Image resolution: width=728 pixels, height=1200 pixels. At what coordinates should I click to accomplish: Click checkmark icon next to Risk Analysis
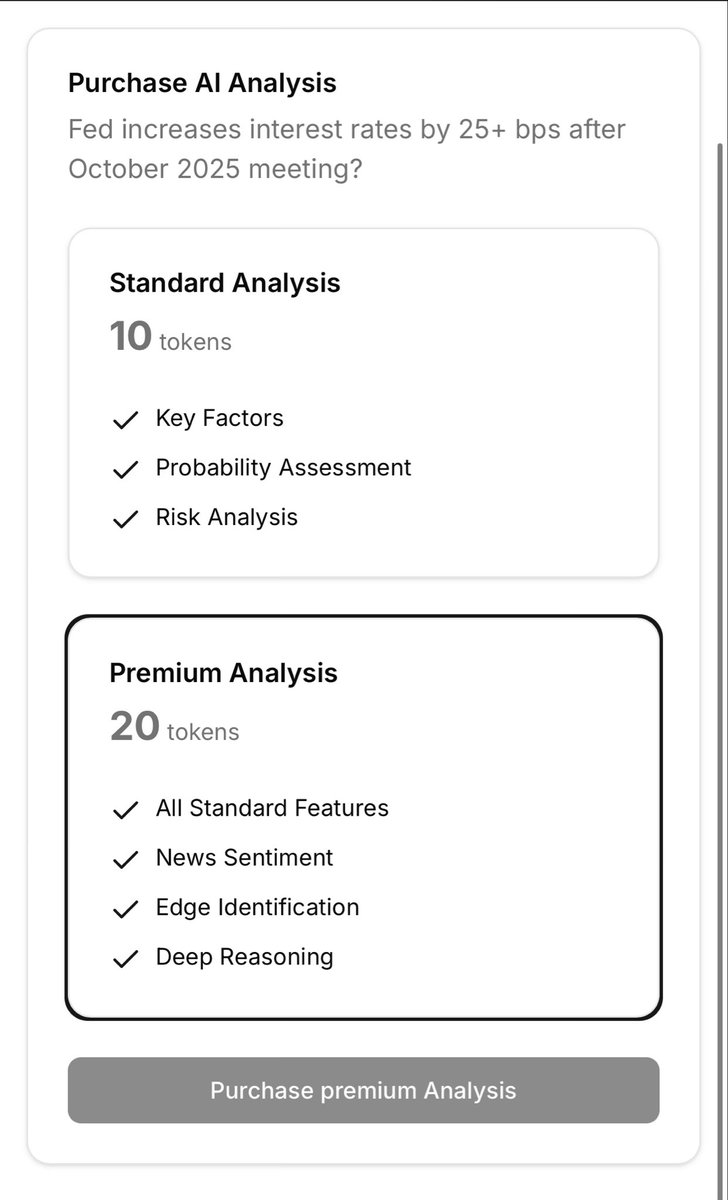[125, 519]
